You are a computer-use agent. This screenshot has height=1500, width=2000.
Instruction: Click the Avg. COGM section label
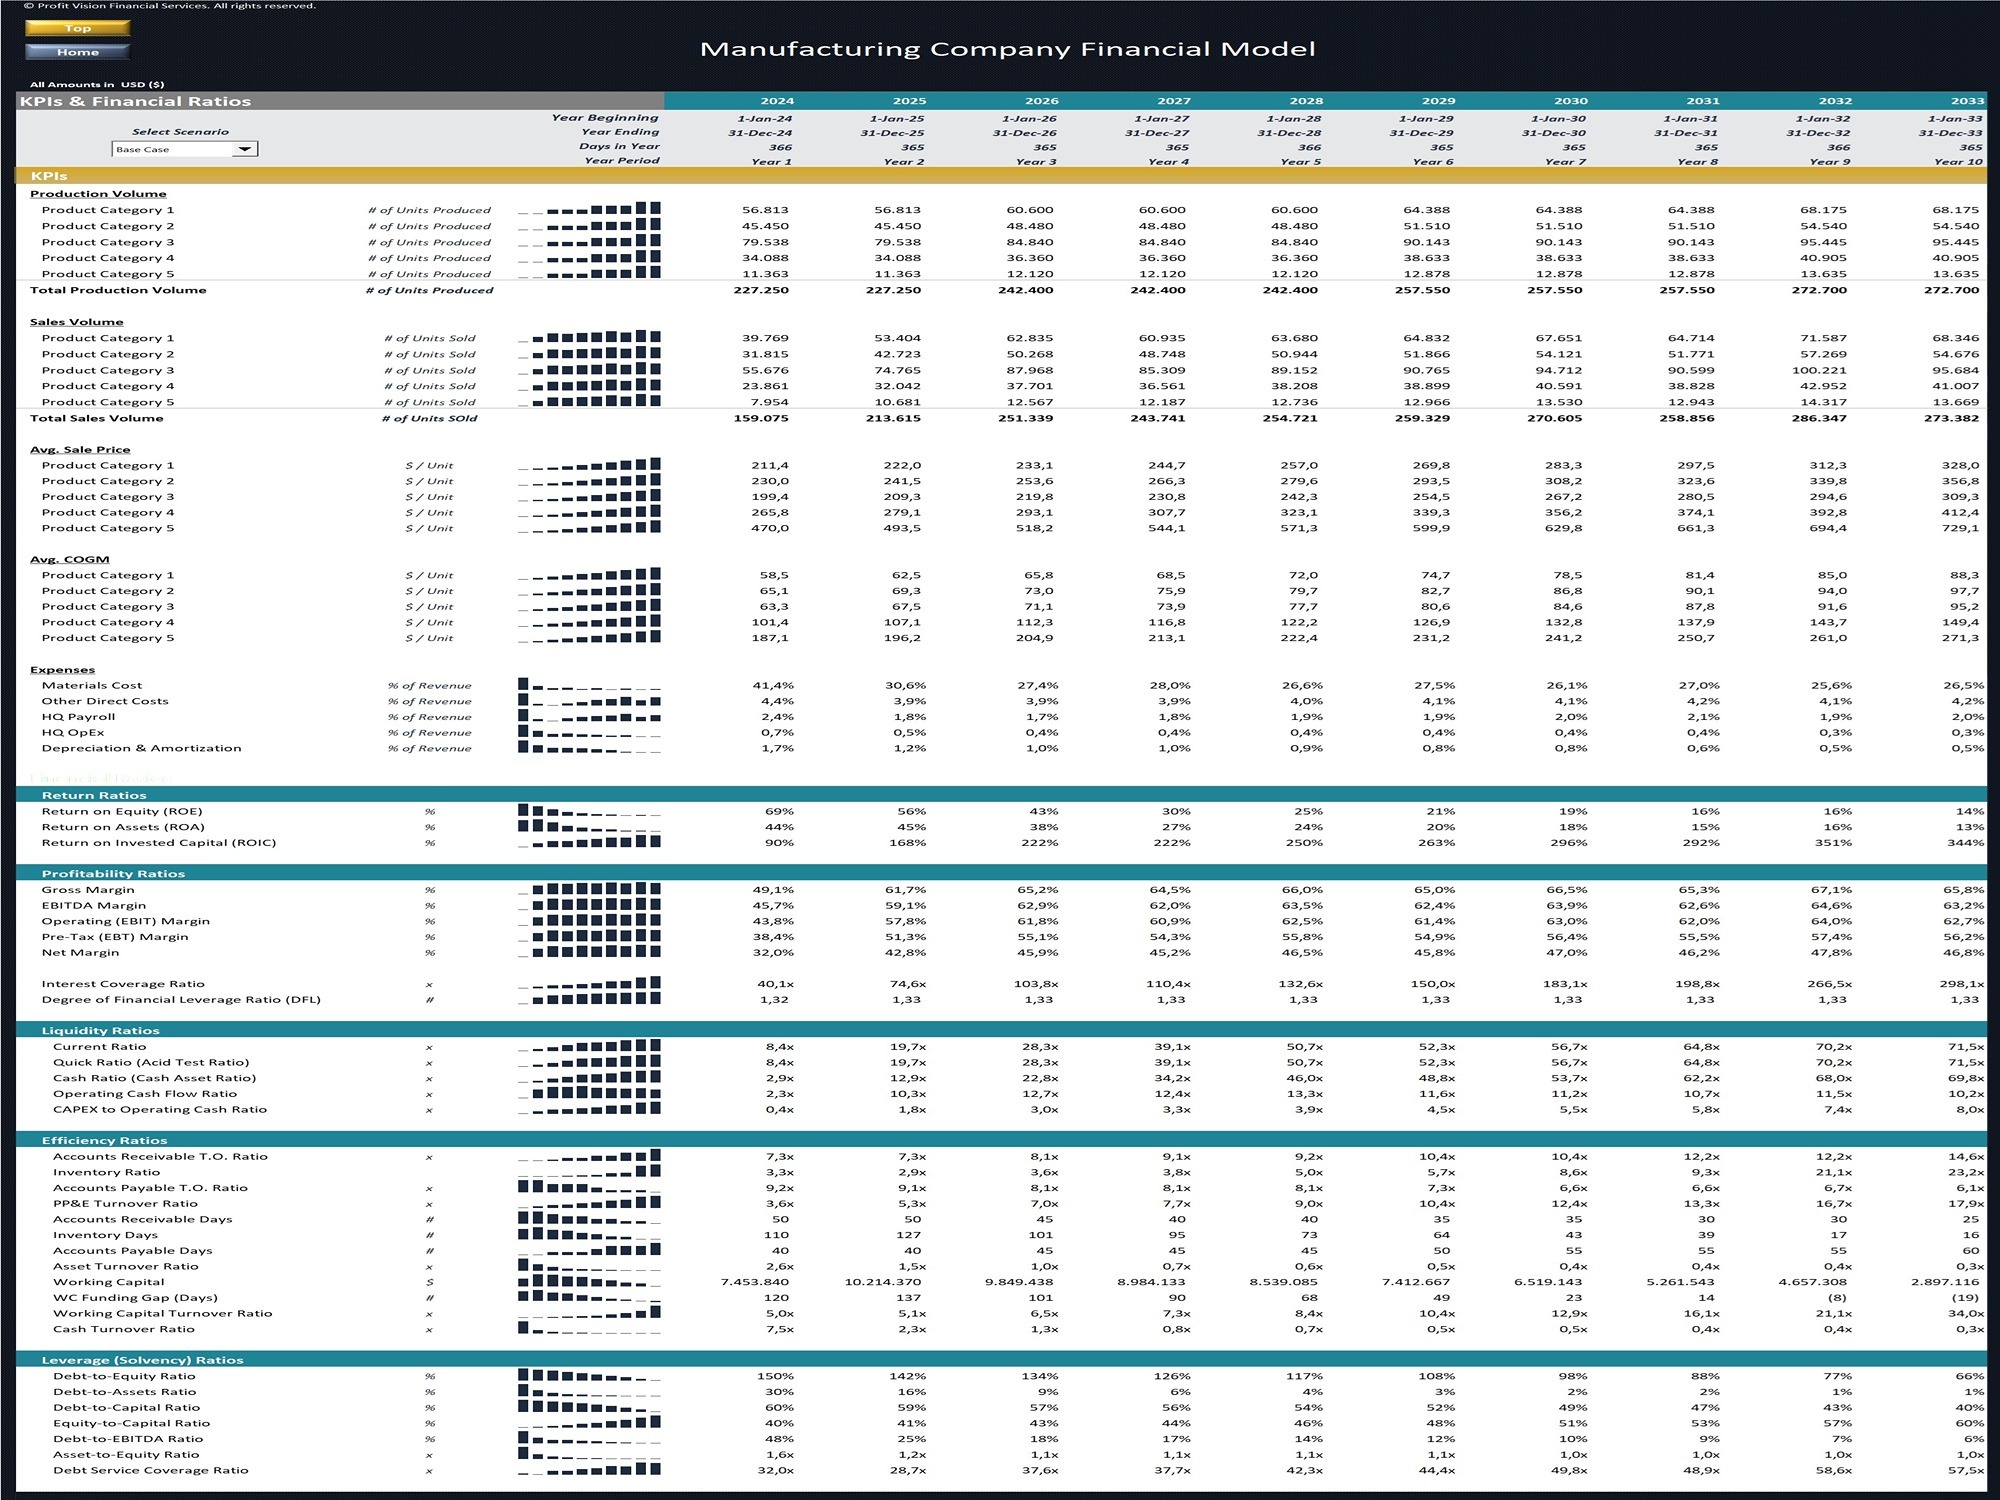point(70,559)
